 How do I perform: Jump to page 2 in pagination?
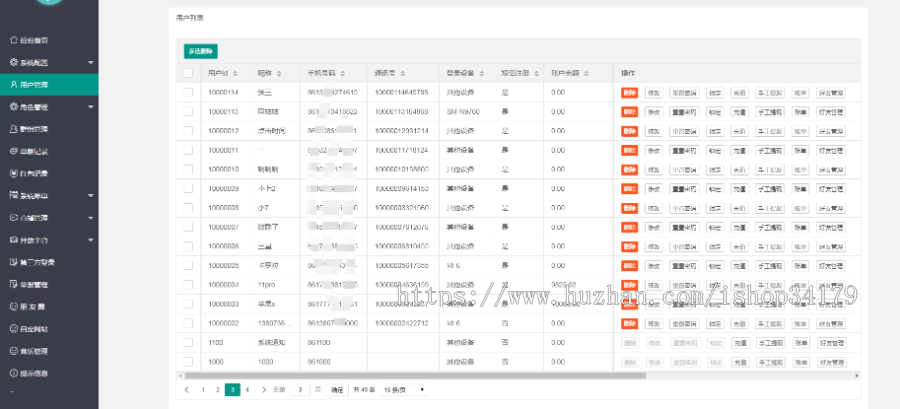pos(218,389)
